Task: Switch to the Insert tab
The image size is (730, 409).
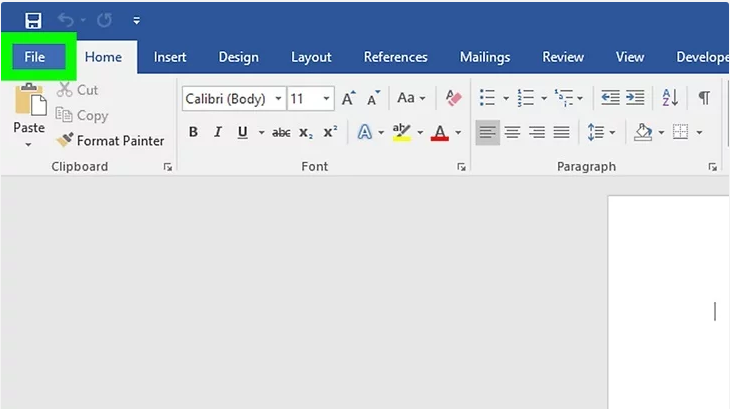Action: point(170,57)
